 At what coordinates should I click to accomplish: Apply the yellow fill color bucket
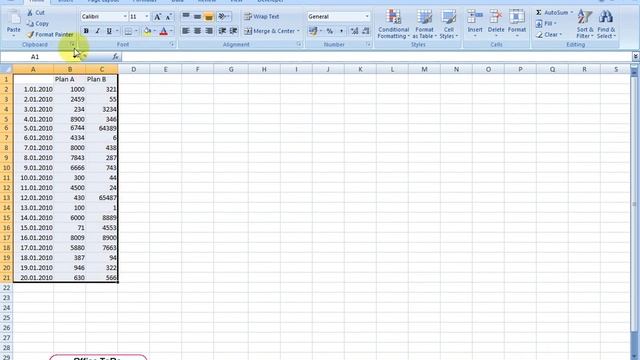coord(147,31)
